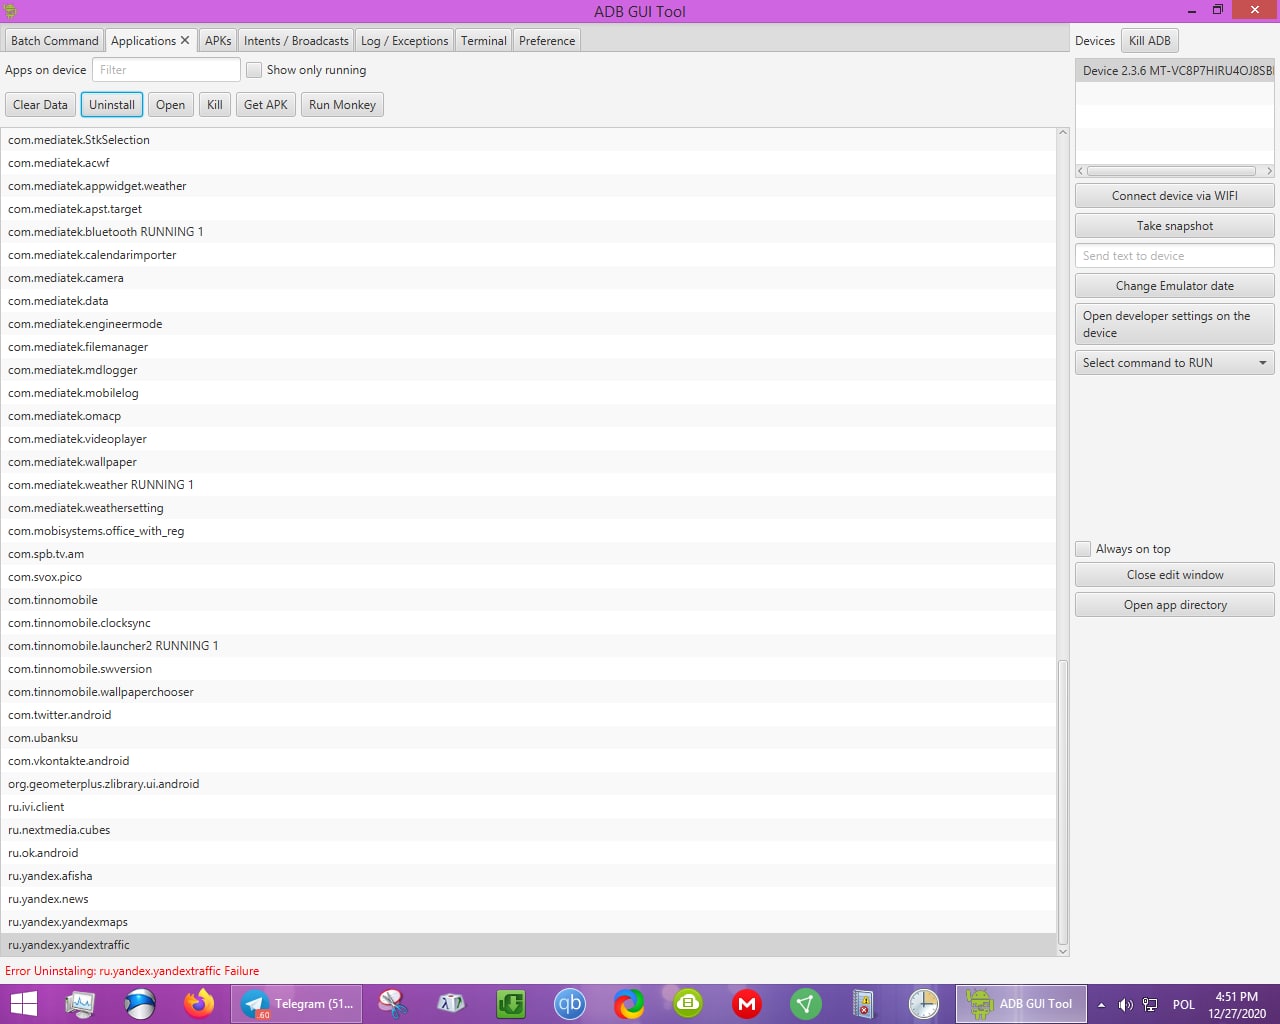The image size is (1280, 1024).
Task: Select com.twitter.android in app list
Action: pyautogui.click(x=528, y=715)
